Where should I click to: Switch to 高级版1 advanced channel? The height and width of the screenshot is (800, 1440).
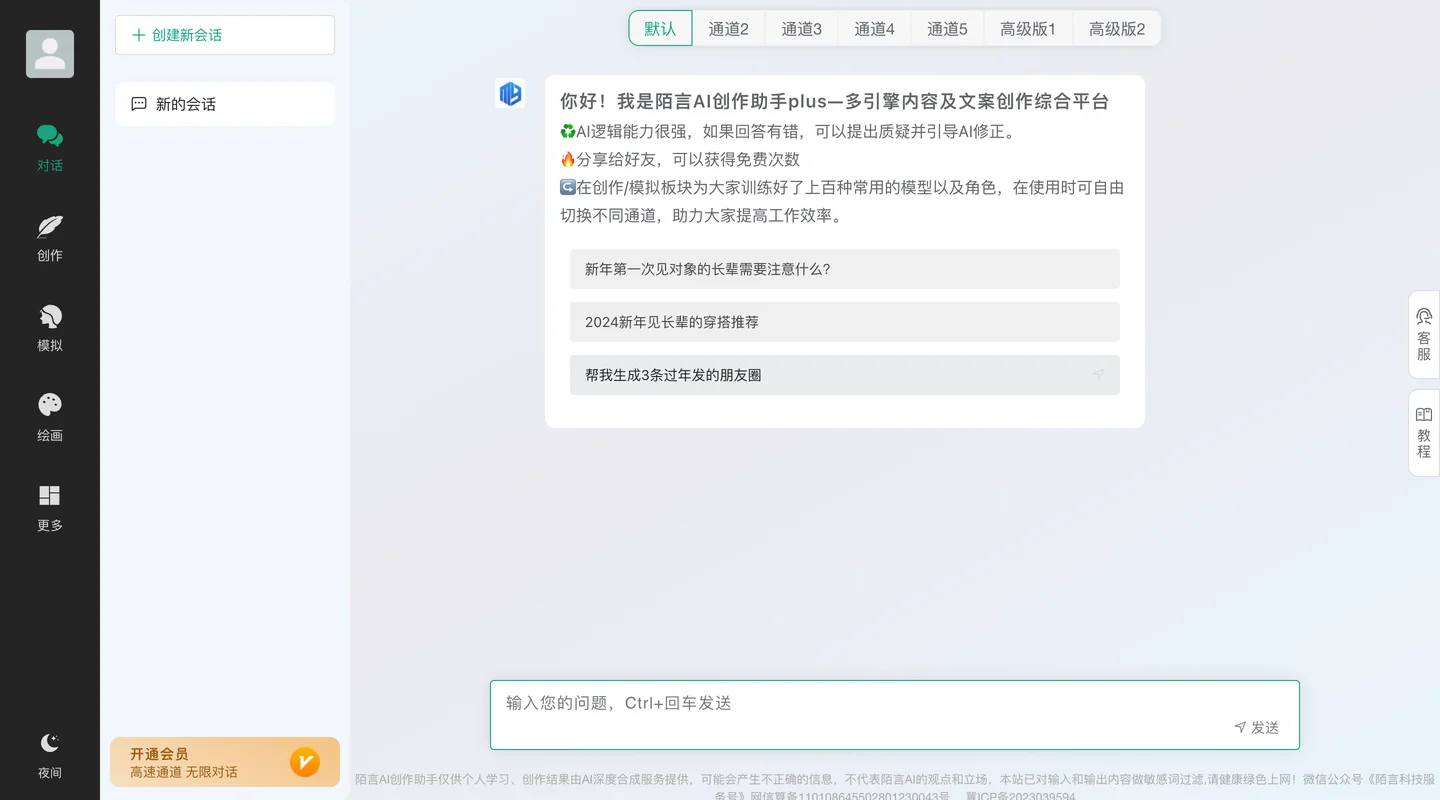(1028, 28)
